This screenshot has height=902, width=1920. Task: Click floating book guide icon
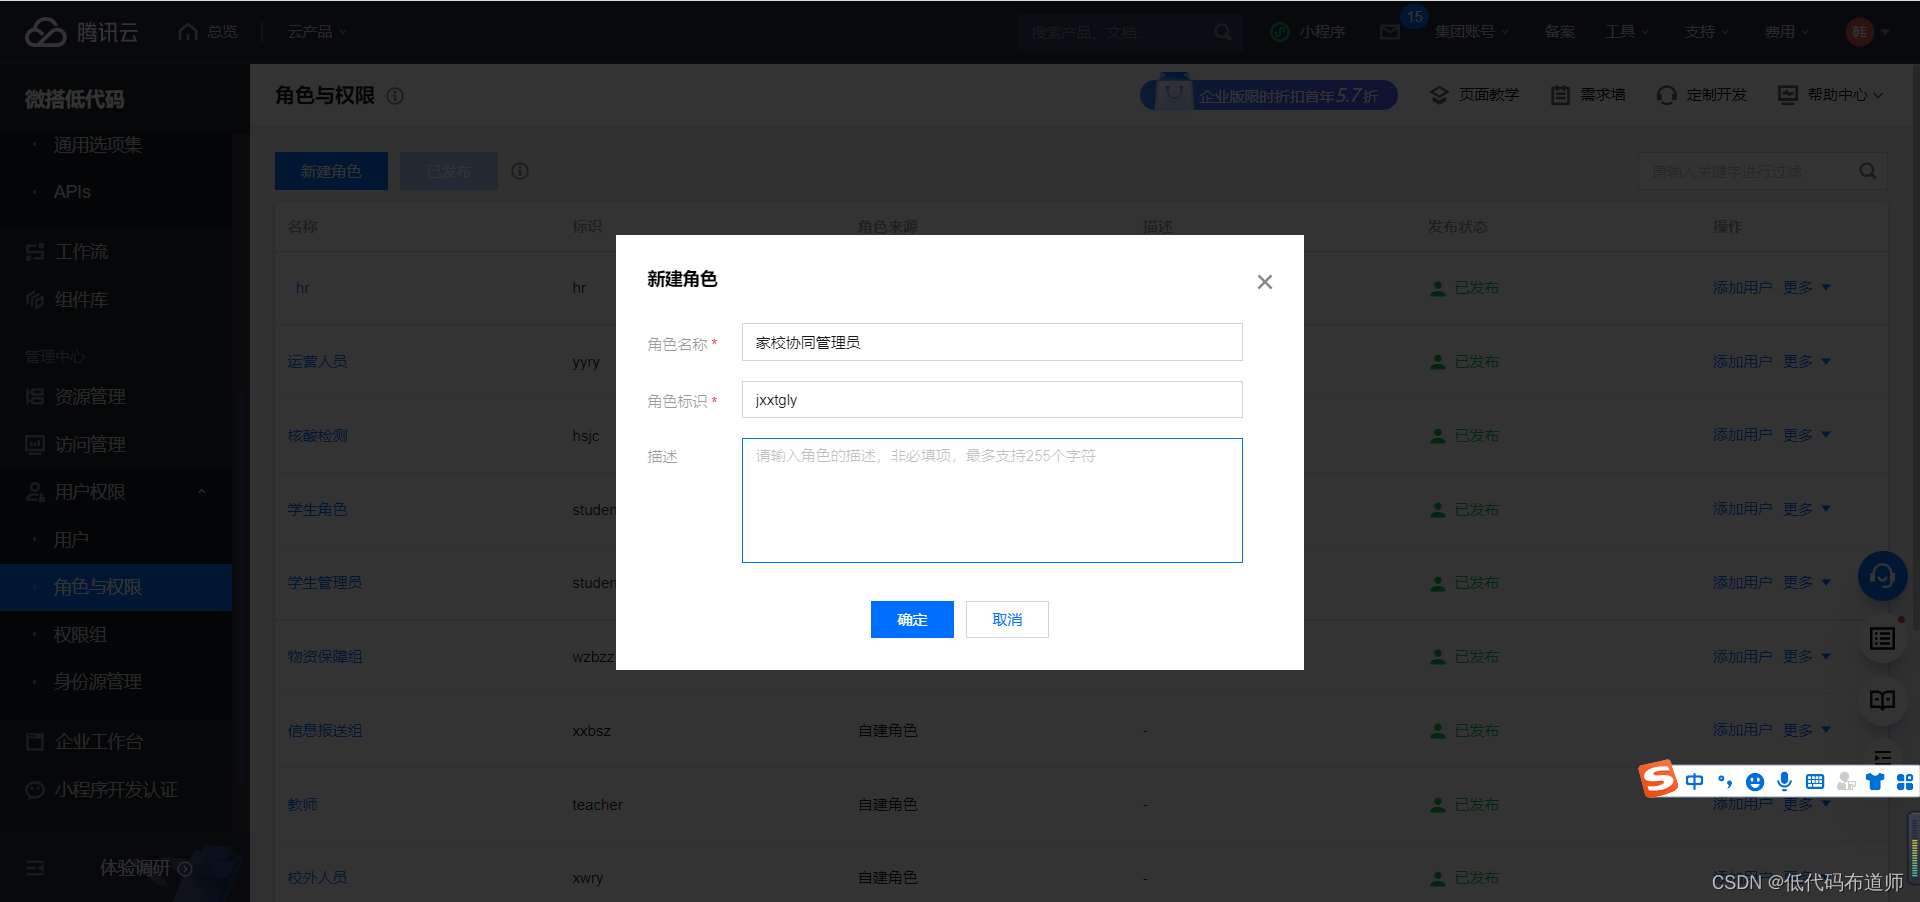pos(1882,700)
